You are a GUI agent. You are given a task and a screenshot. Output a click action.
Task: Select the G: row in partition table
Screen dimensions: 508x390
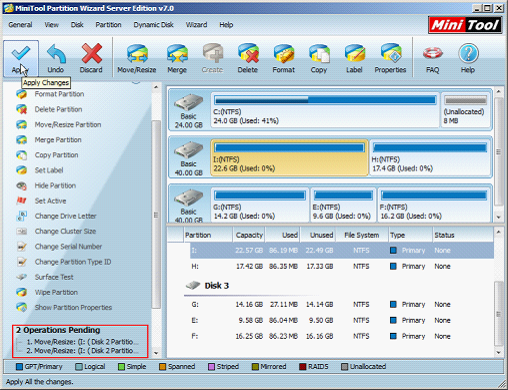(342, 304)
